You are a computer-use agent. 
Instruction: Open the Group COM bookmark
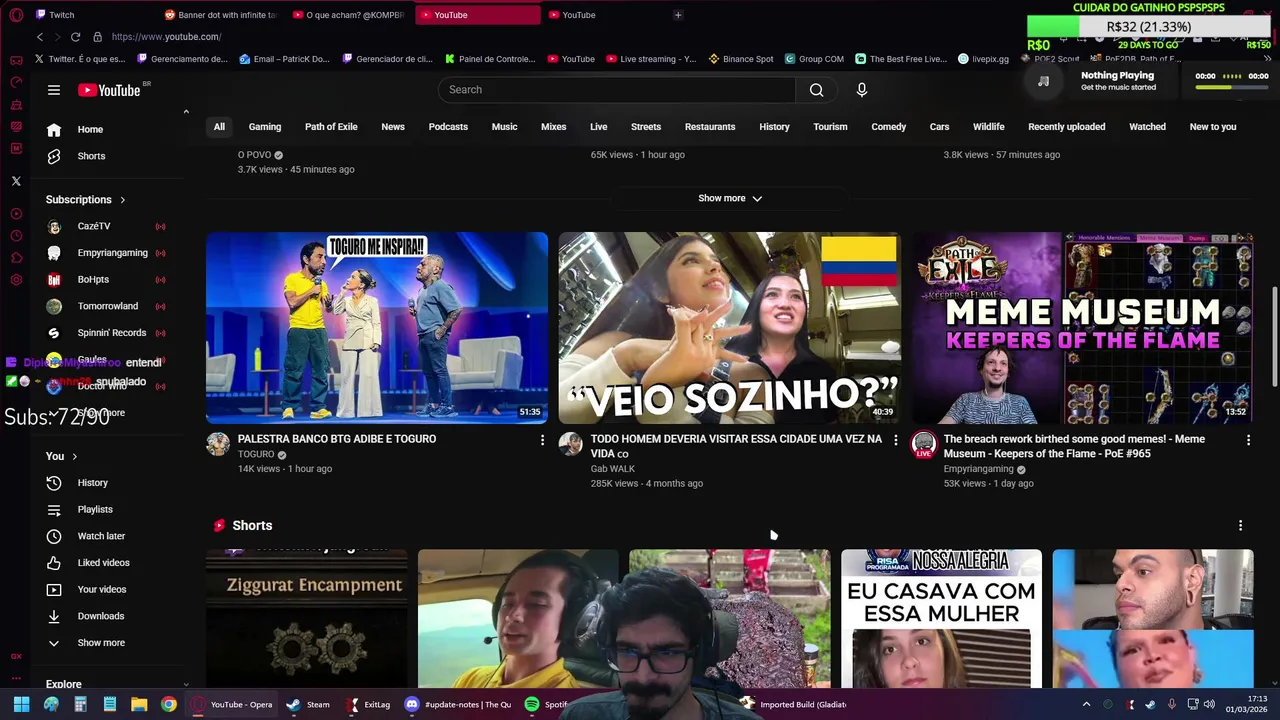814,59
